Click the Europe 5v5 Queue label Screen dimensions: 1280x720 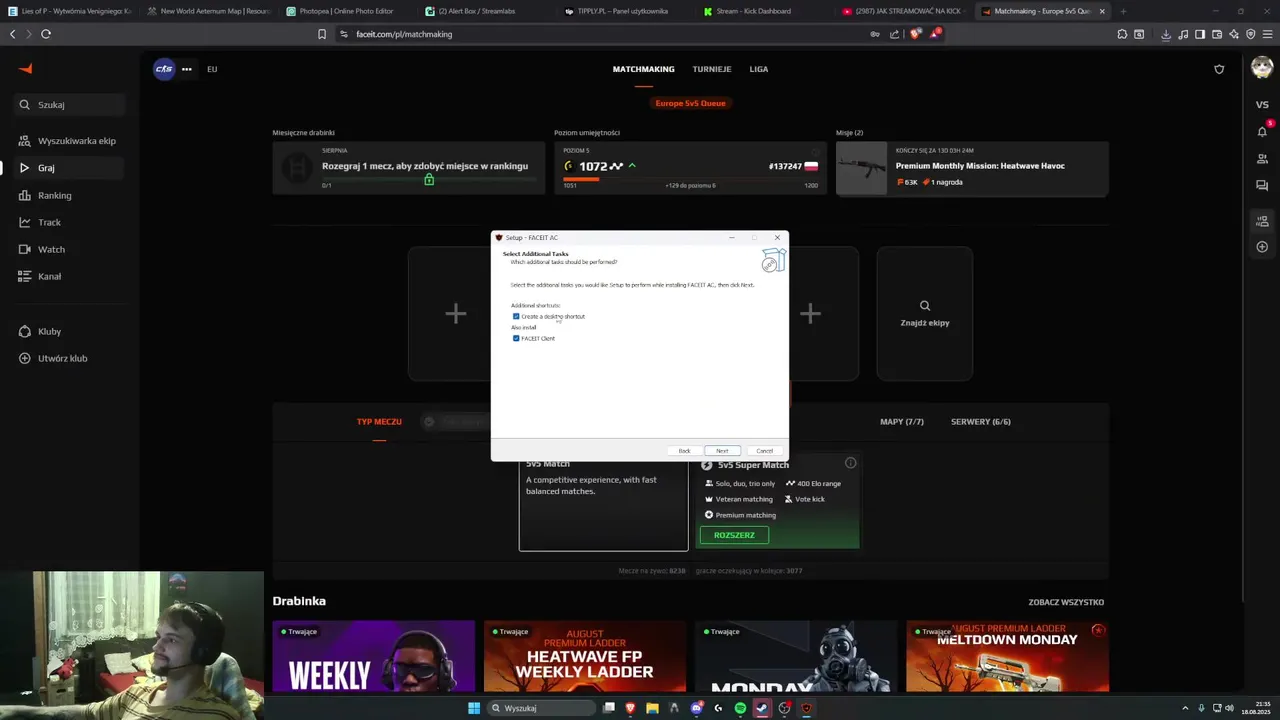[x=690, y=103]
